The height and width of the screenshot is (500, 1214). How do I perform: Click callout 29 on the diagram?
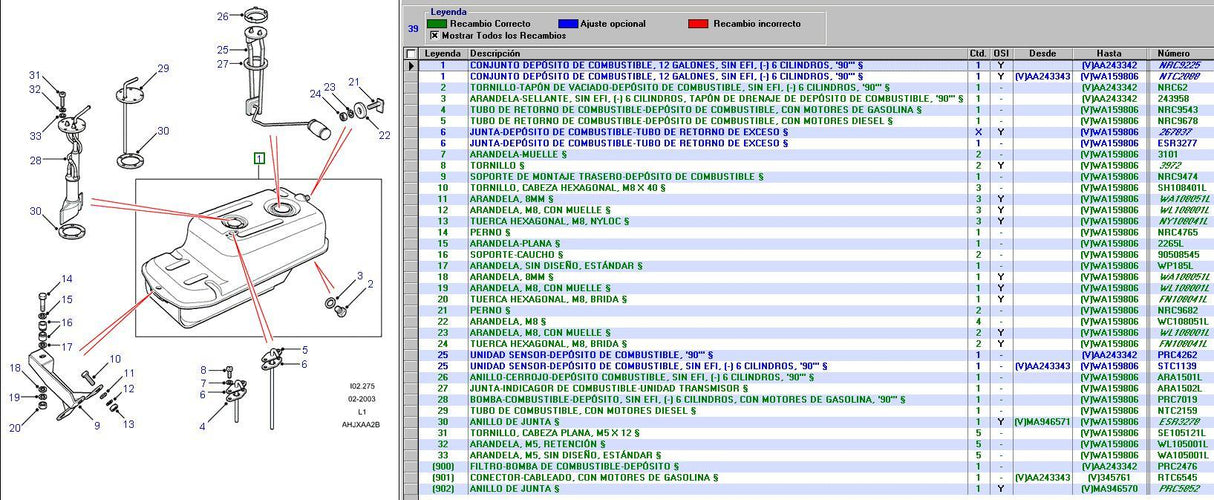pos(163,69)
